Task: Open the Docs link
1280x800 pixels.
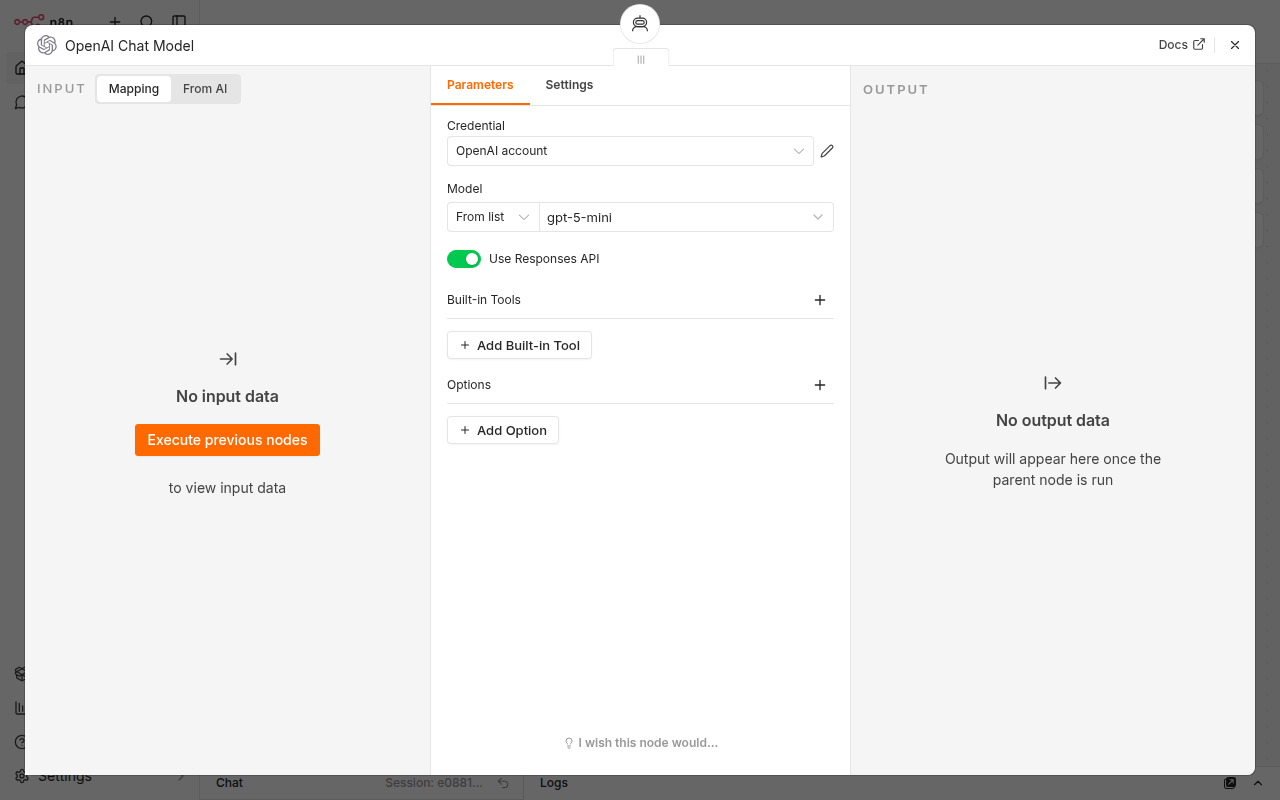Action: [1182, 45]
